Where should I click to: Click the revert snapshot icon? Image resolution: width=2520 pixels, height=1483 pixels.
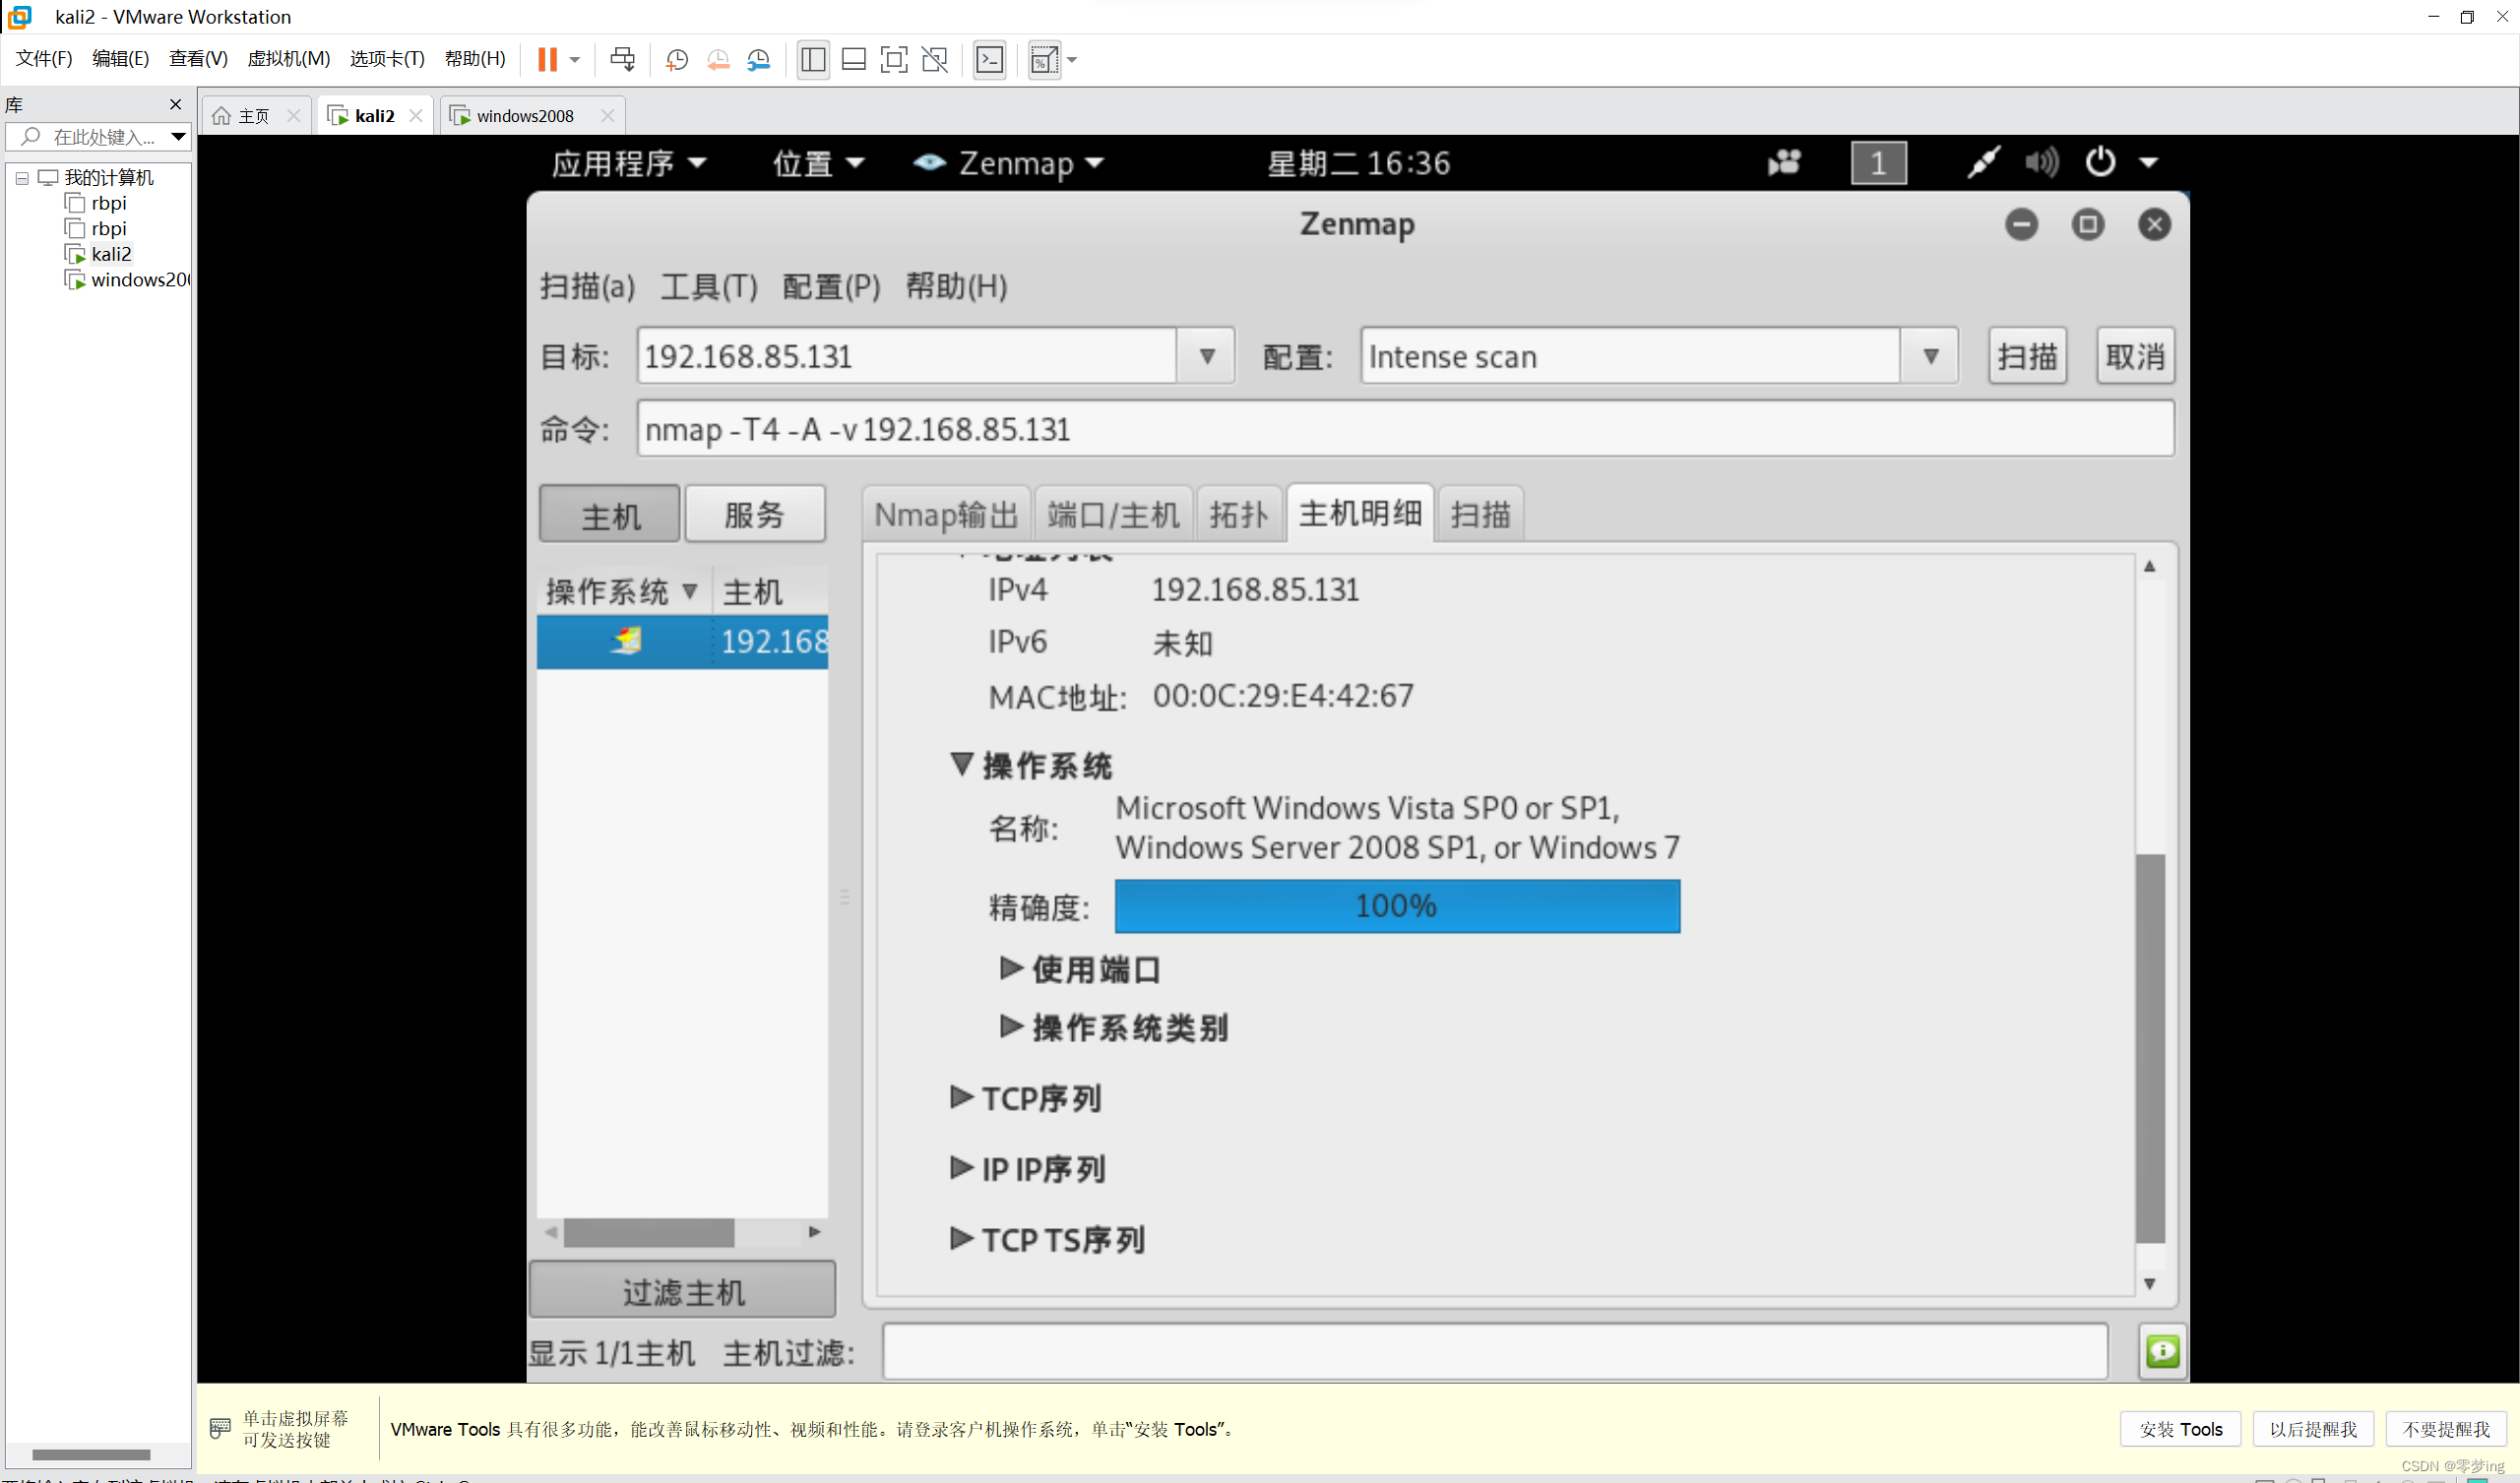[x=718, y=59]
